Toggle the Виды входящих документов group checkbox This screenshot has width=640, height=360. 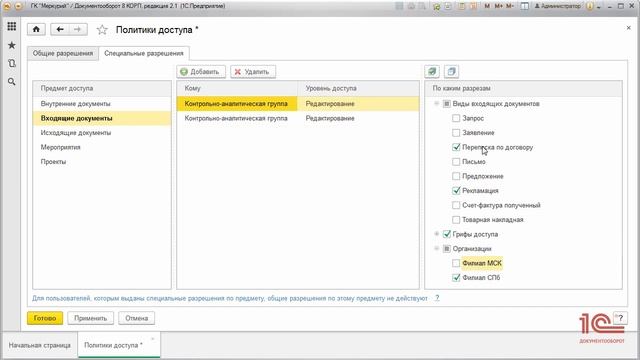(x=447, y=104)
